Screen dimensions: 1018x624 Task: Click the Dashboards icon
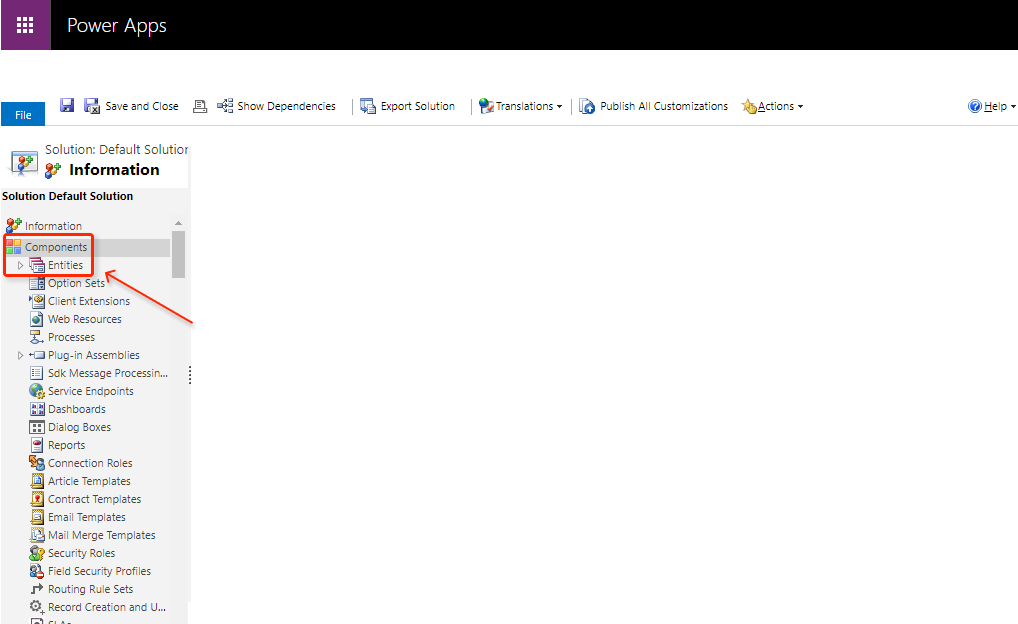(x=37, y=409)
